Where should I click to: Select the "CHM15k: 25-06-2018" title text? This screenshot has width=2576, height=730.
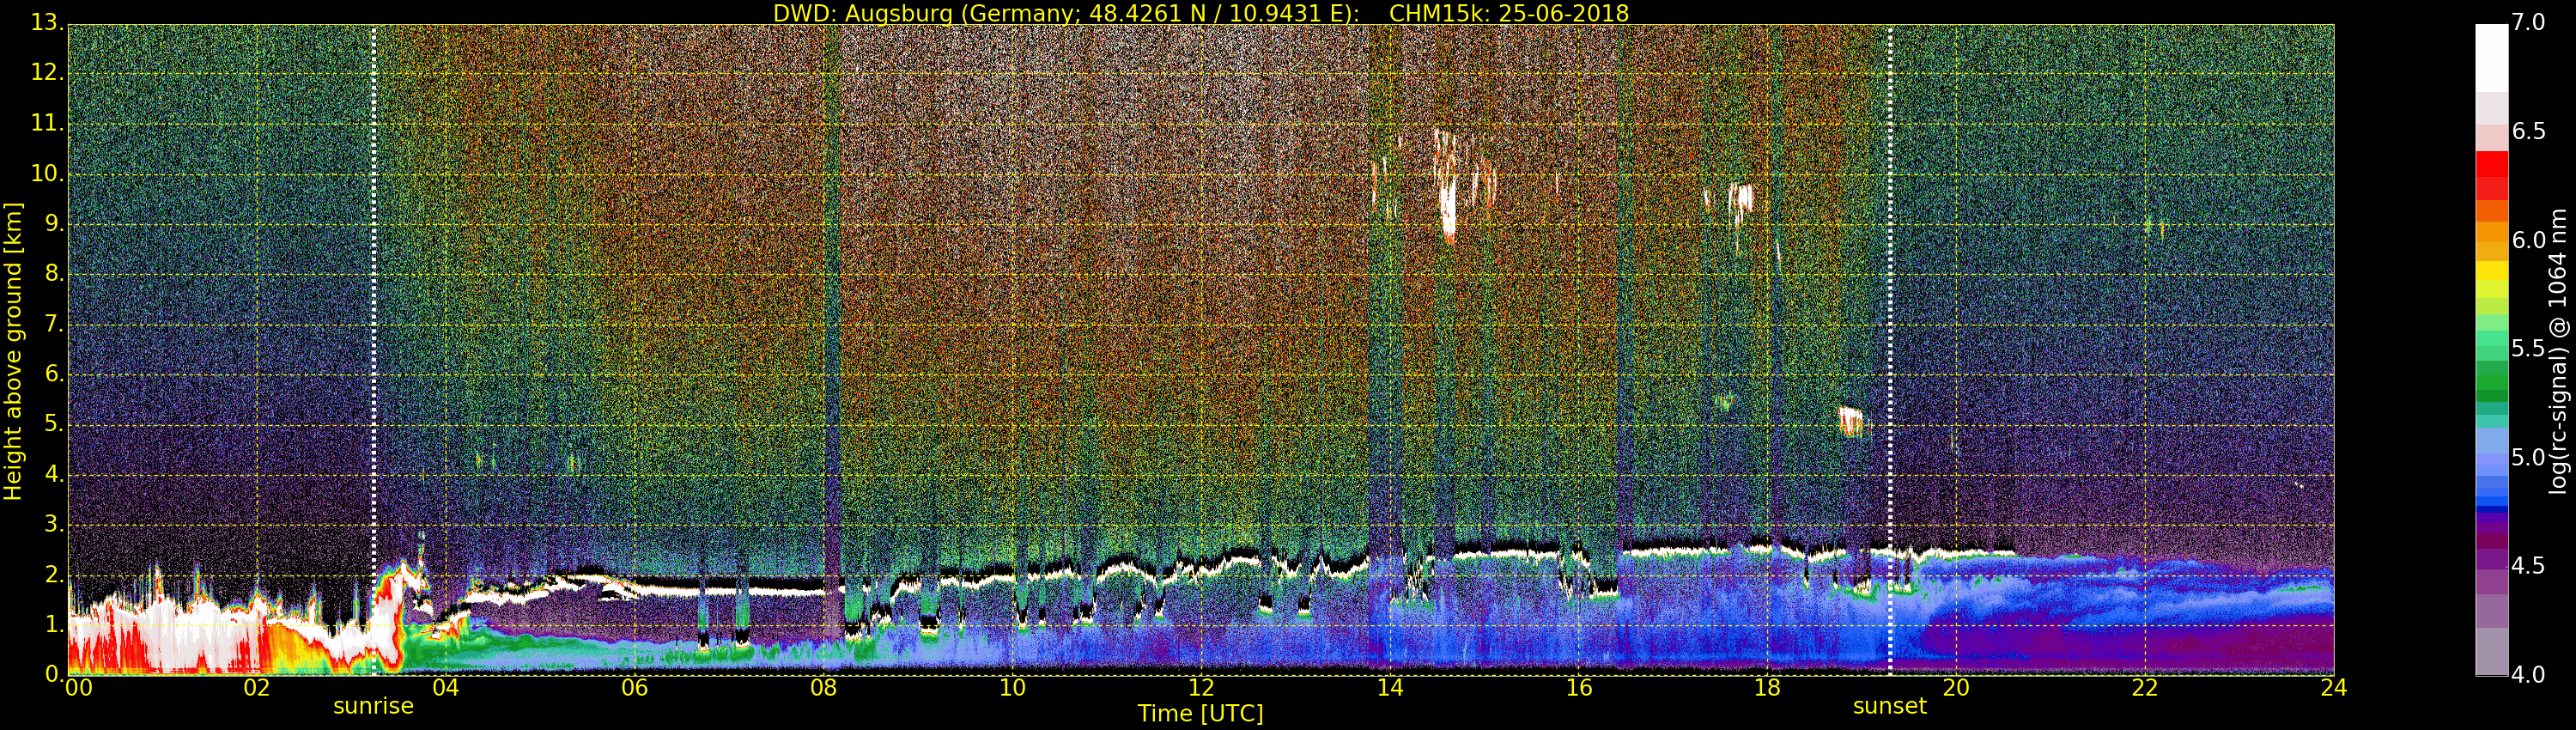coord(1509,13)
